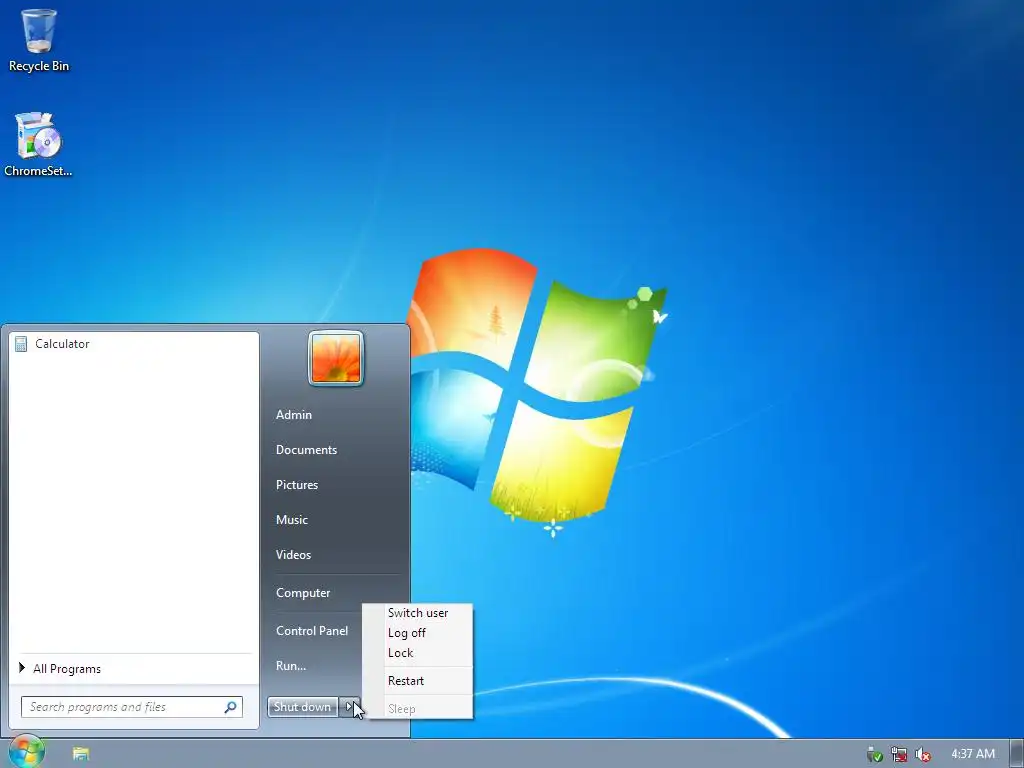
Task: Select the ChromeSetup installer desktop icon
Action: click(x=38, y=144)
